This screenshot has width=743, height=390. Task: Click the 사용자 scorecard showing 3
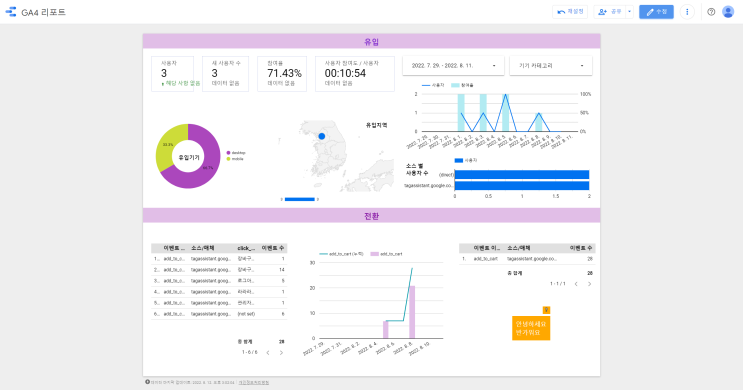coord(172,74)
